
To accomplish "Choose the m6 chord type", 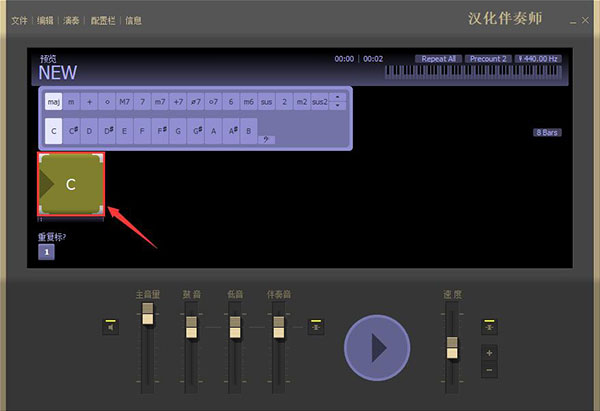I will point(249,102).
